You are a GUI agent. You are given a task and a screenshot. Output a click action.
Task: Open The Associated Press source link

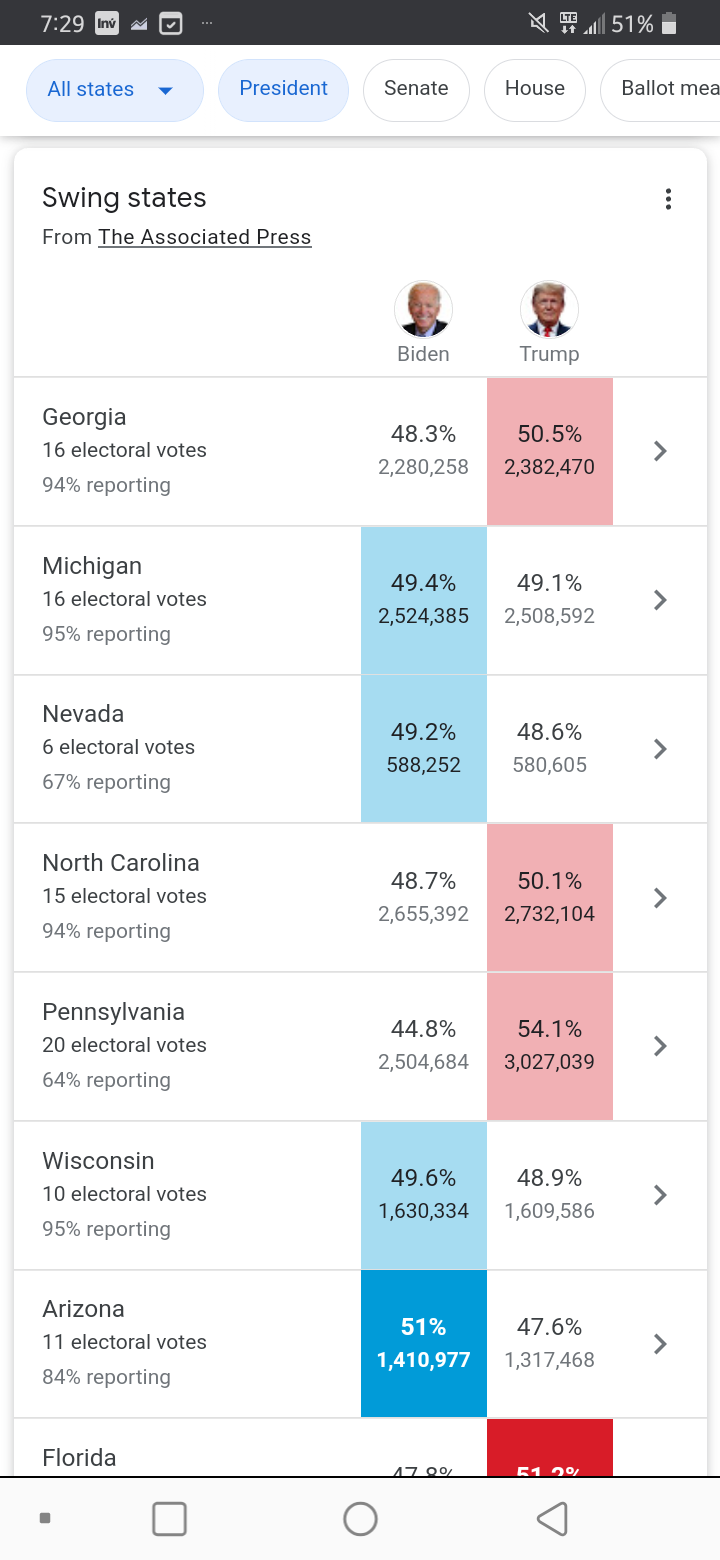click(x=205, y=238)
